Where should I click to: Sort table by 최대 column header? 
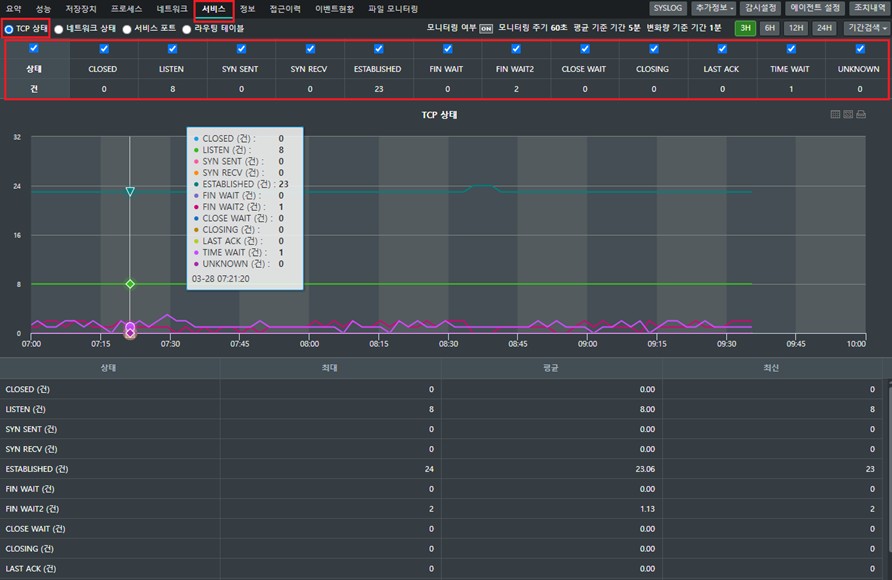[x=330, y=368]
